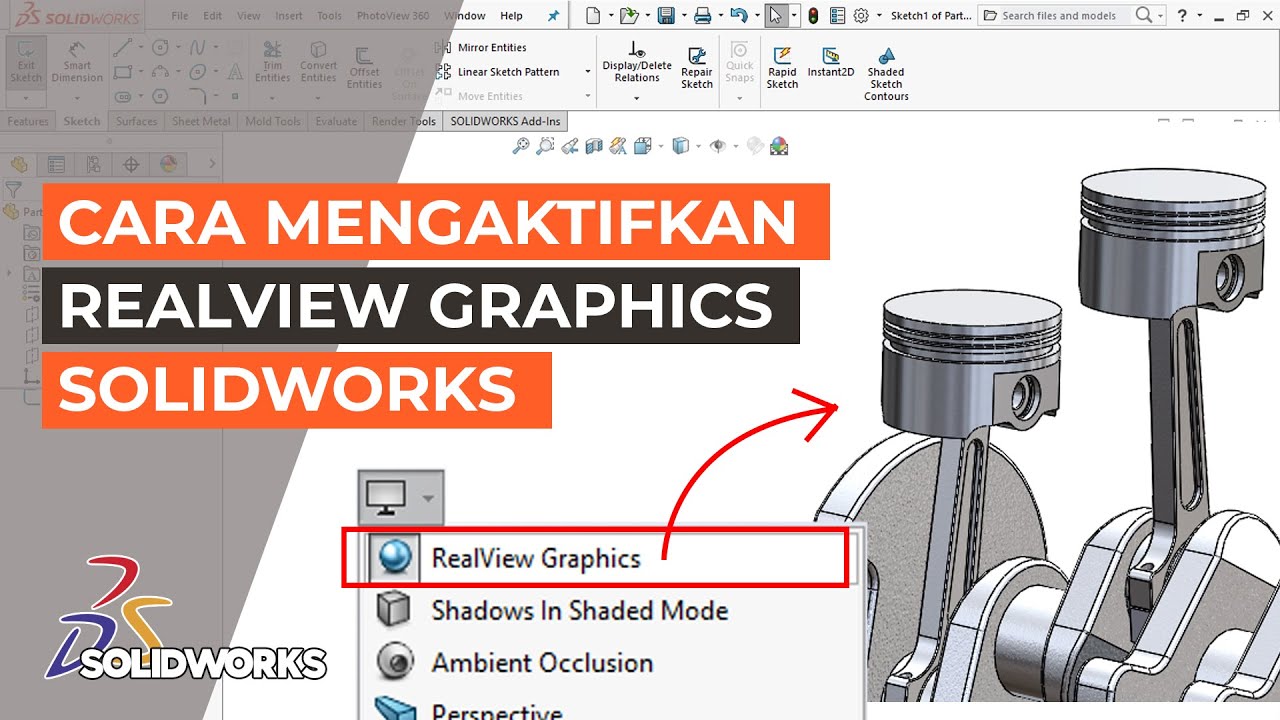
Task: Switch to the Sheet Metal tab
Action: coord(201,121)
